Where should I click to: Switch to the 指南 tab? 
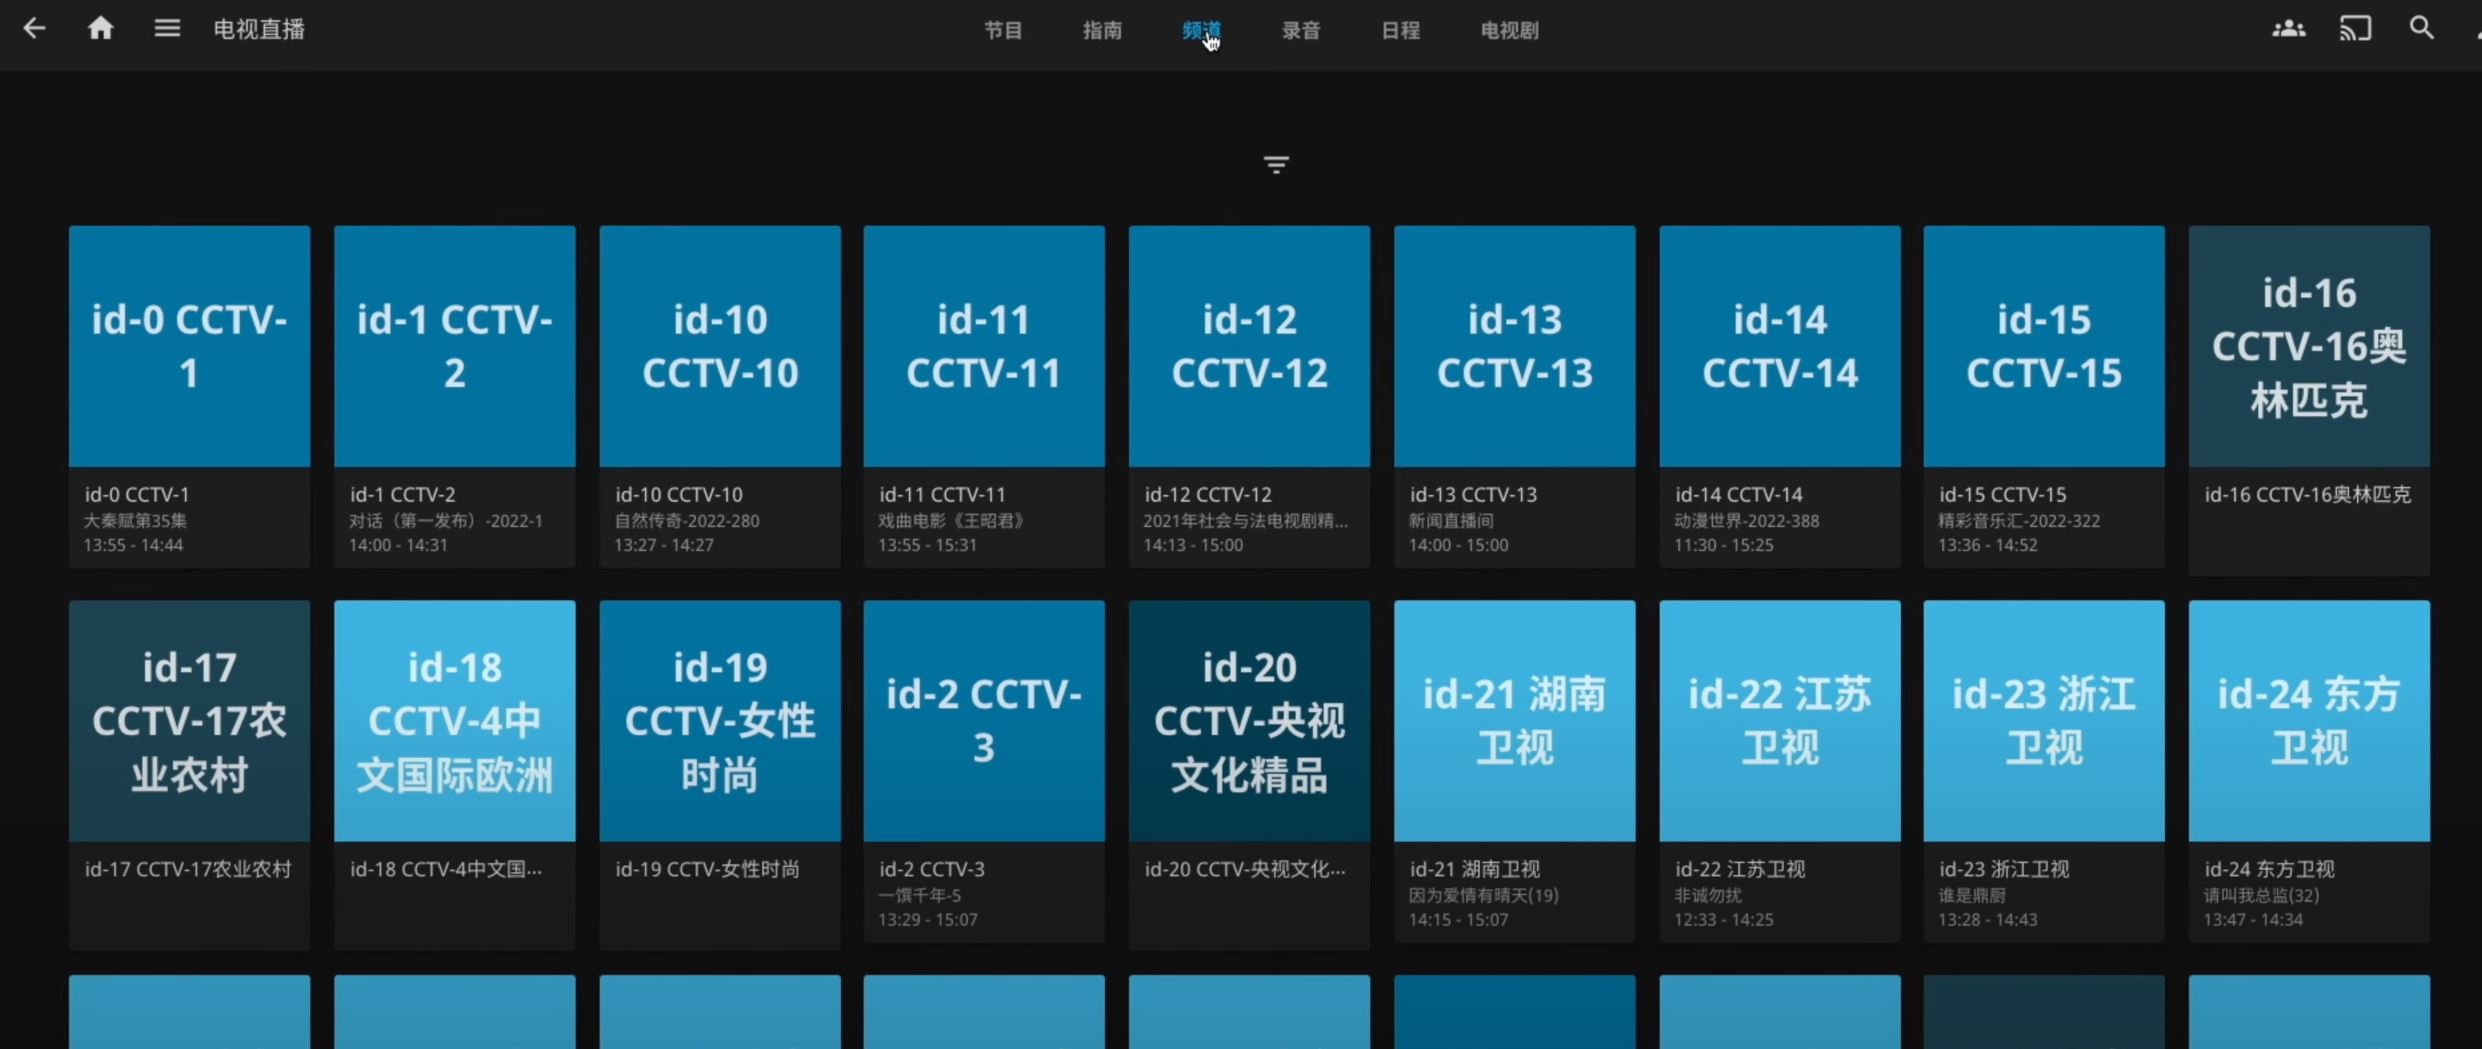coord(1102,31)
